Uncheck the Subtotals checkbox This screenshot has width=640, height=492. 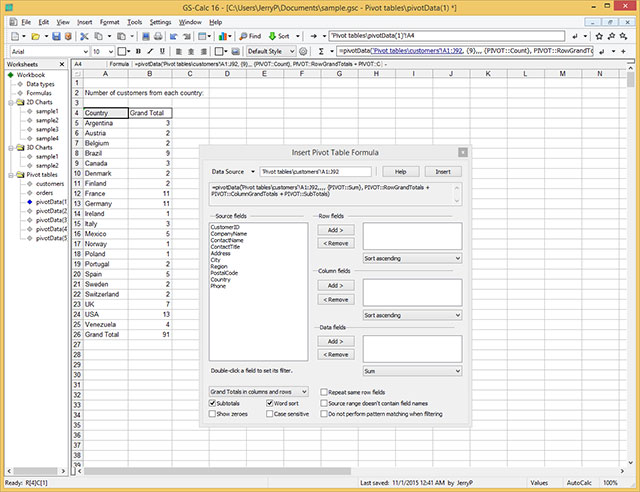(214, 402)
